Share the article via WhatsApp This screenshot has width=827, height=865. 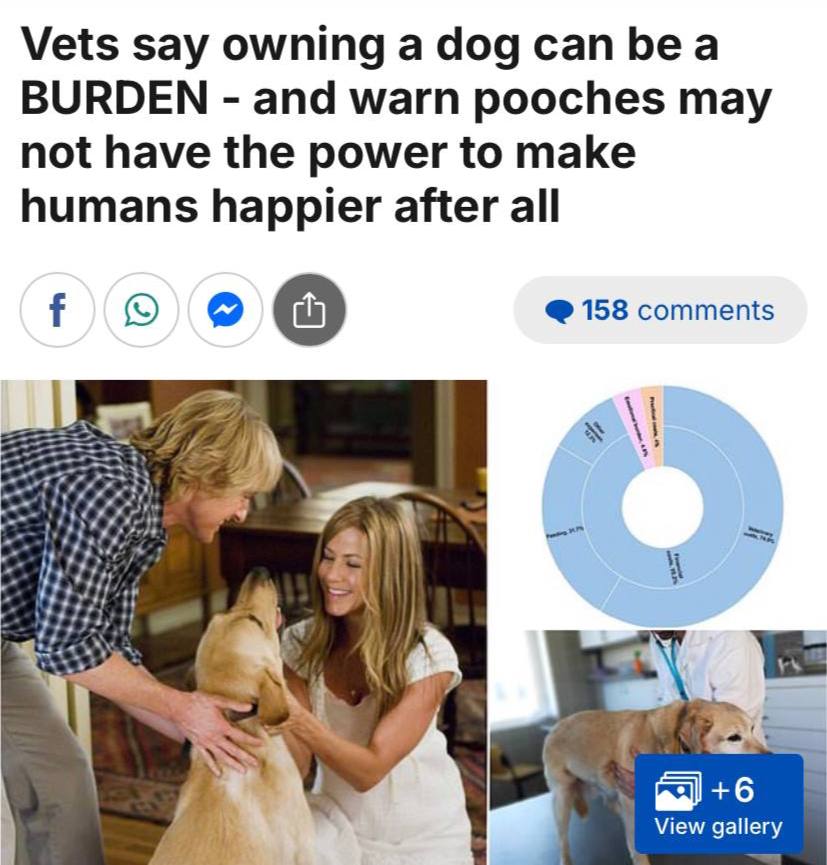pos(141,309)
